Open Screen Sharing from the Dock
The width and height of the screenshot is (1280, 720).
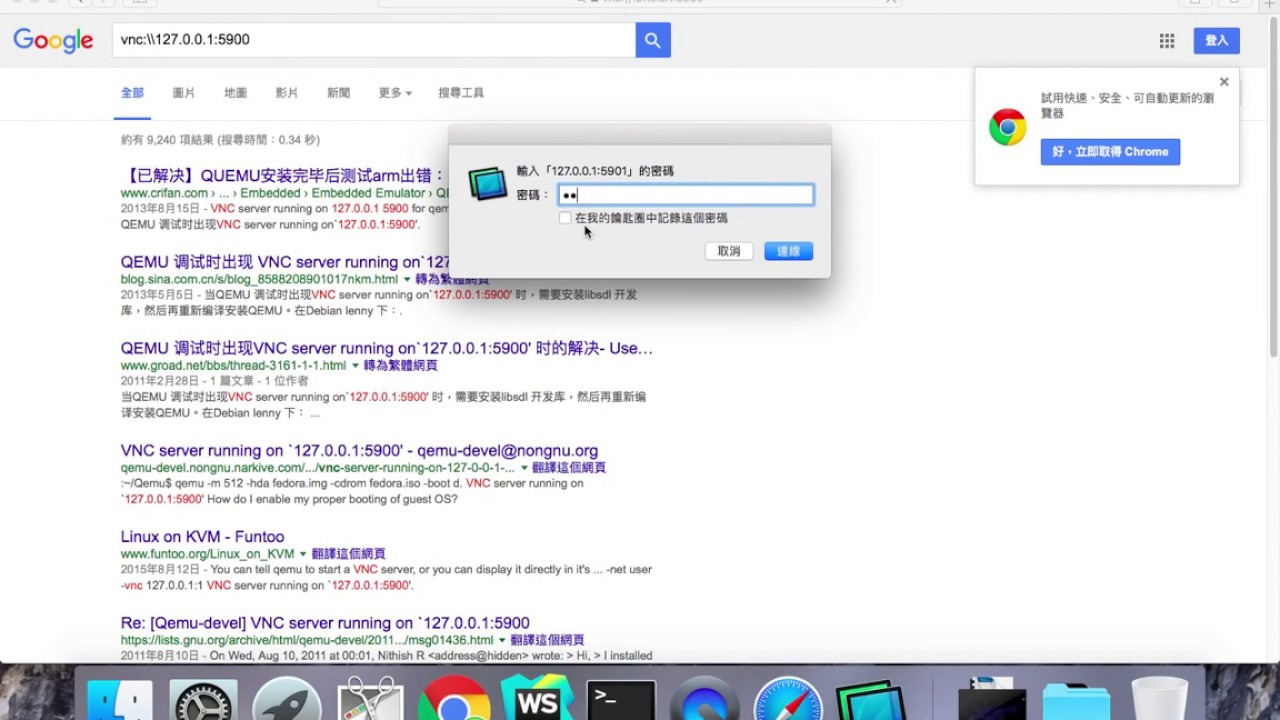pyautogui.click(x=870, y=701)
